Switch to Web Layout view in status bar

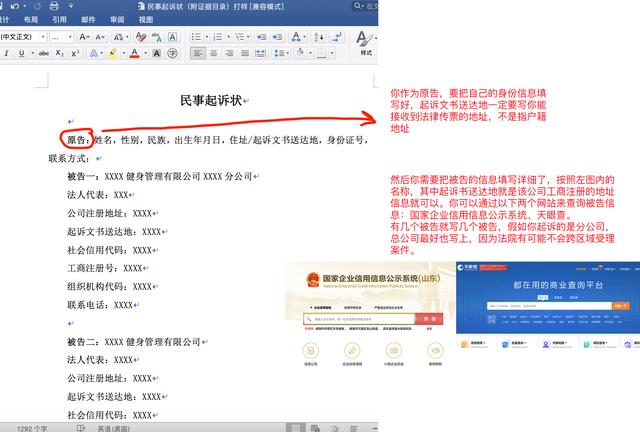pos(315,428)
